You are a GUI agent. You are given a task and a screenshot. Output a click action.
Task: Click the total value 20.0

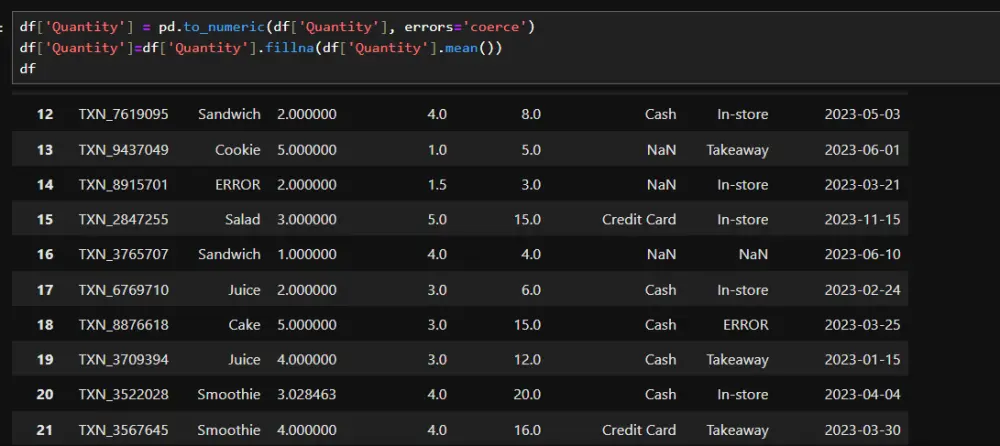click(x=527, y=394)
